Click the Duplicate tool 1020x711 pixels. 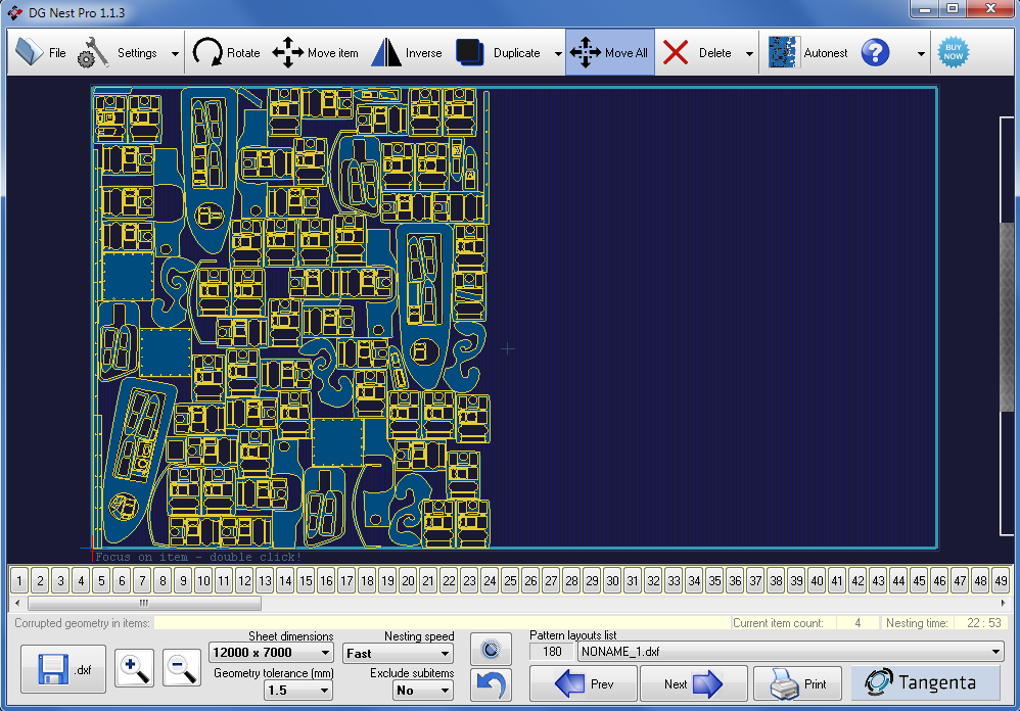[x=500, y=53]
